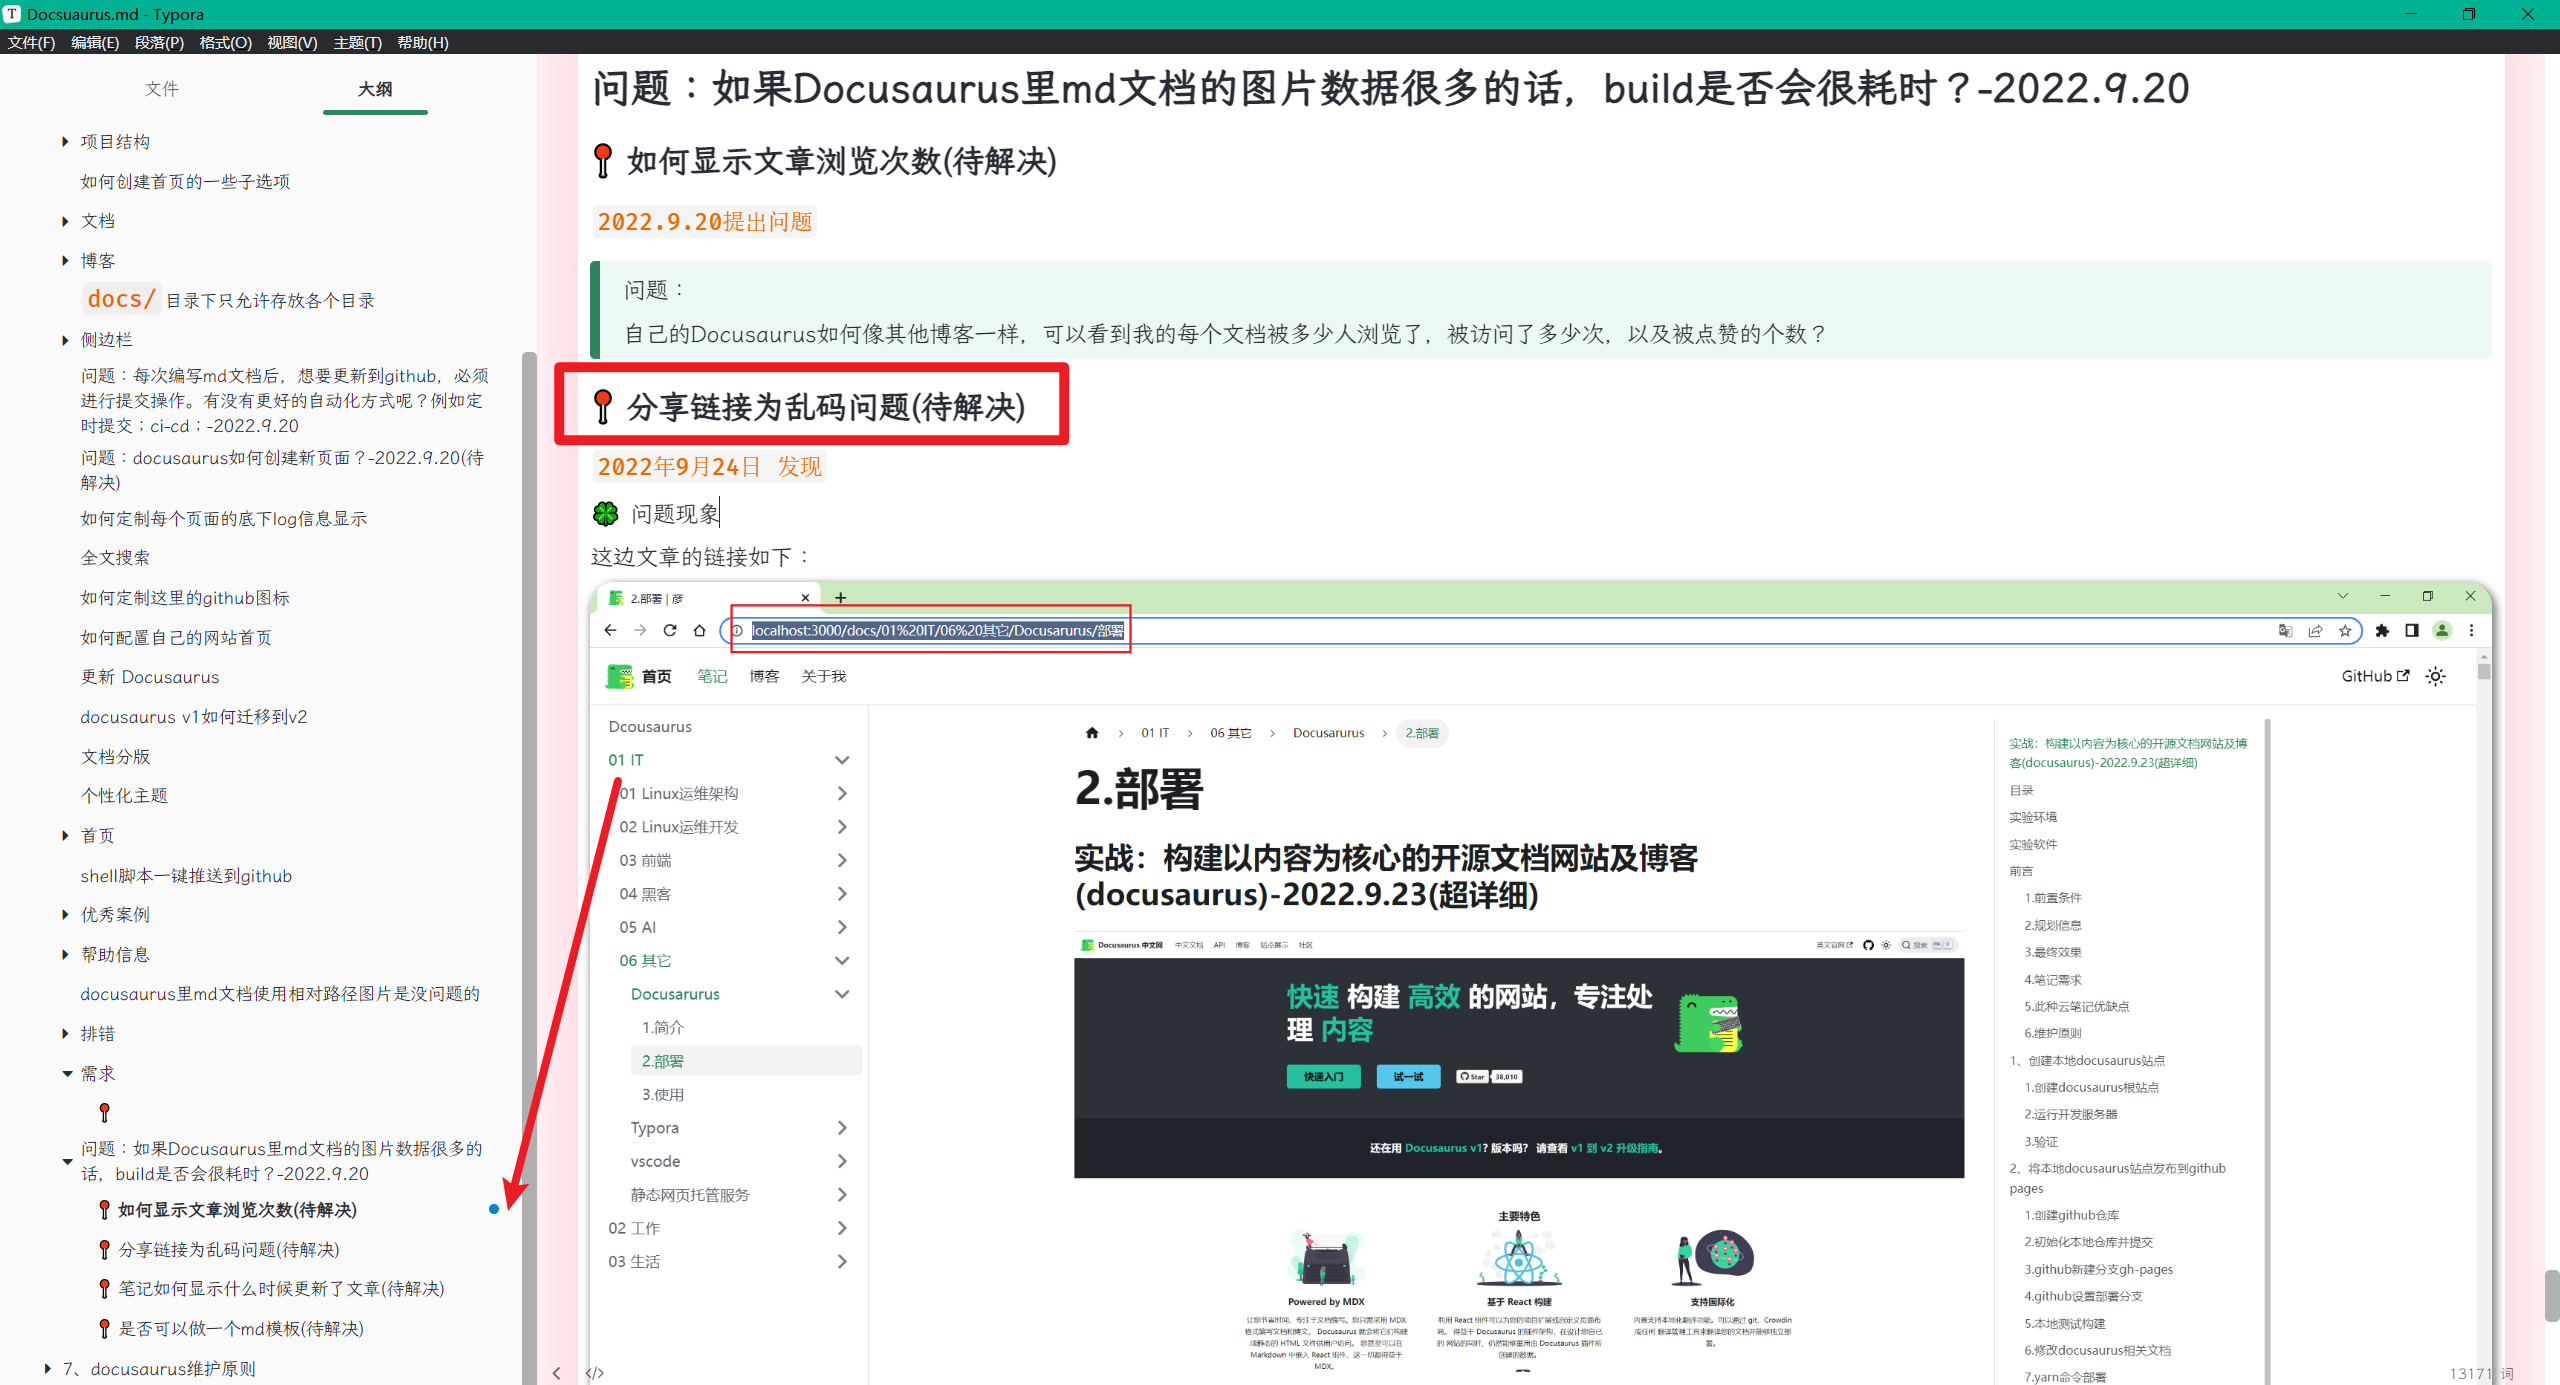Viewport: 2560px width, 1385px height.
Task: Open the 帮助(H) menu
Action: (x=422, y=42)
